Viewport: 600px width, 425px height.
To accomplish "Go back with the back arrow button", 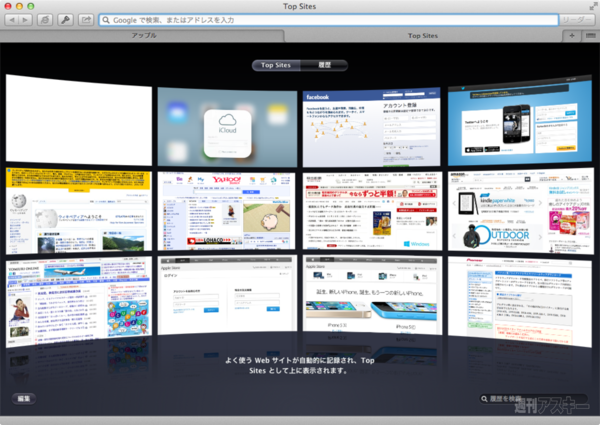I will point(11,20).
